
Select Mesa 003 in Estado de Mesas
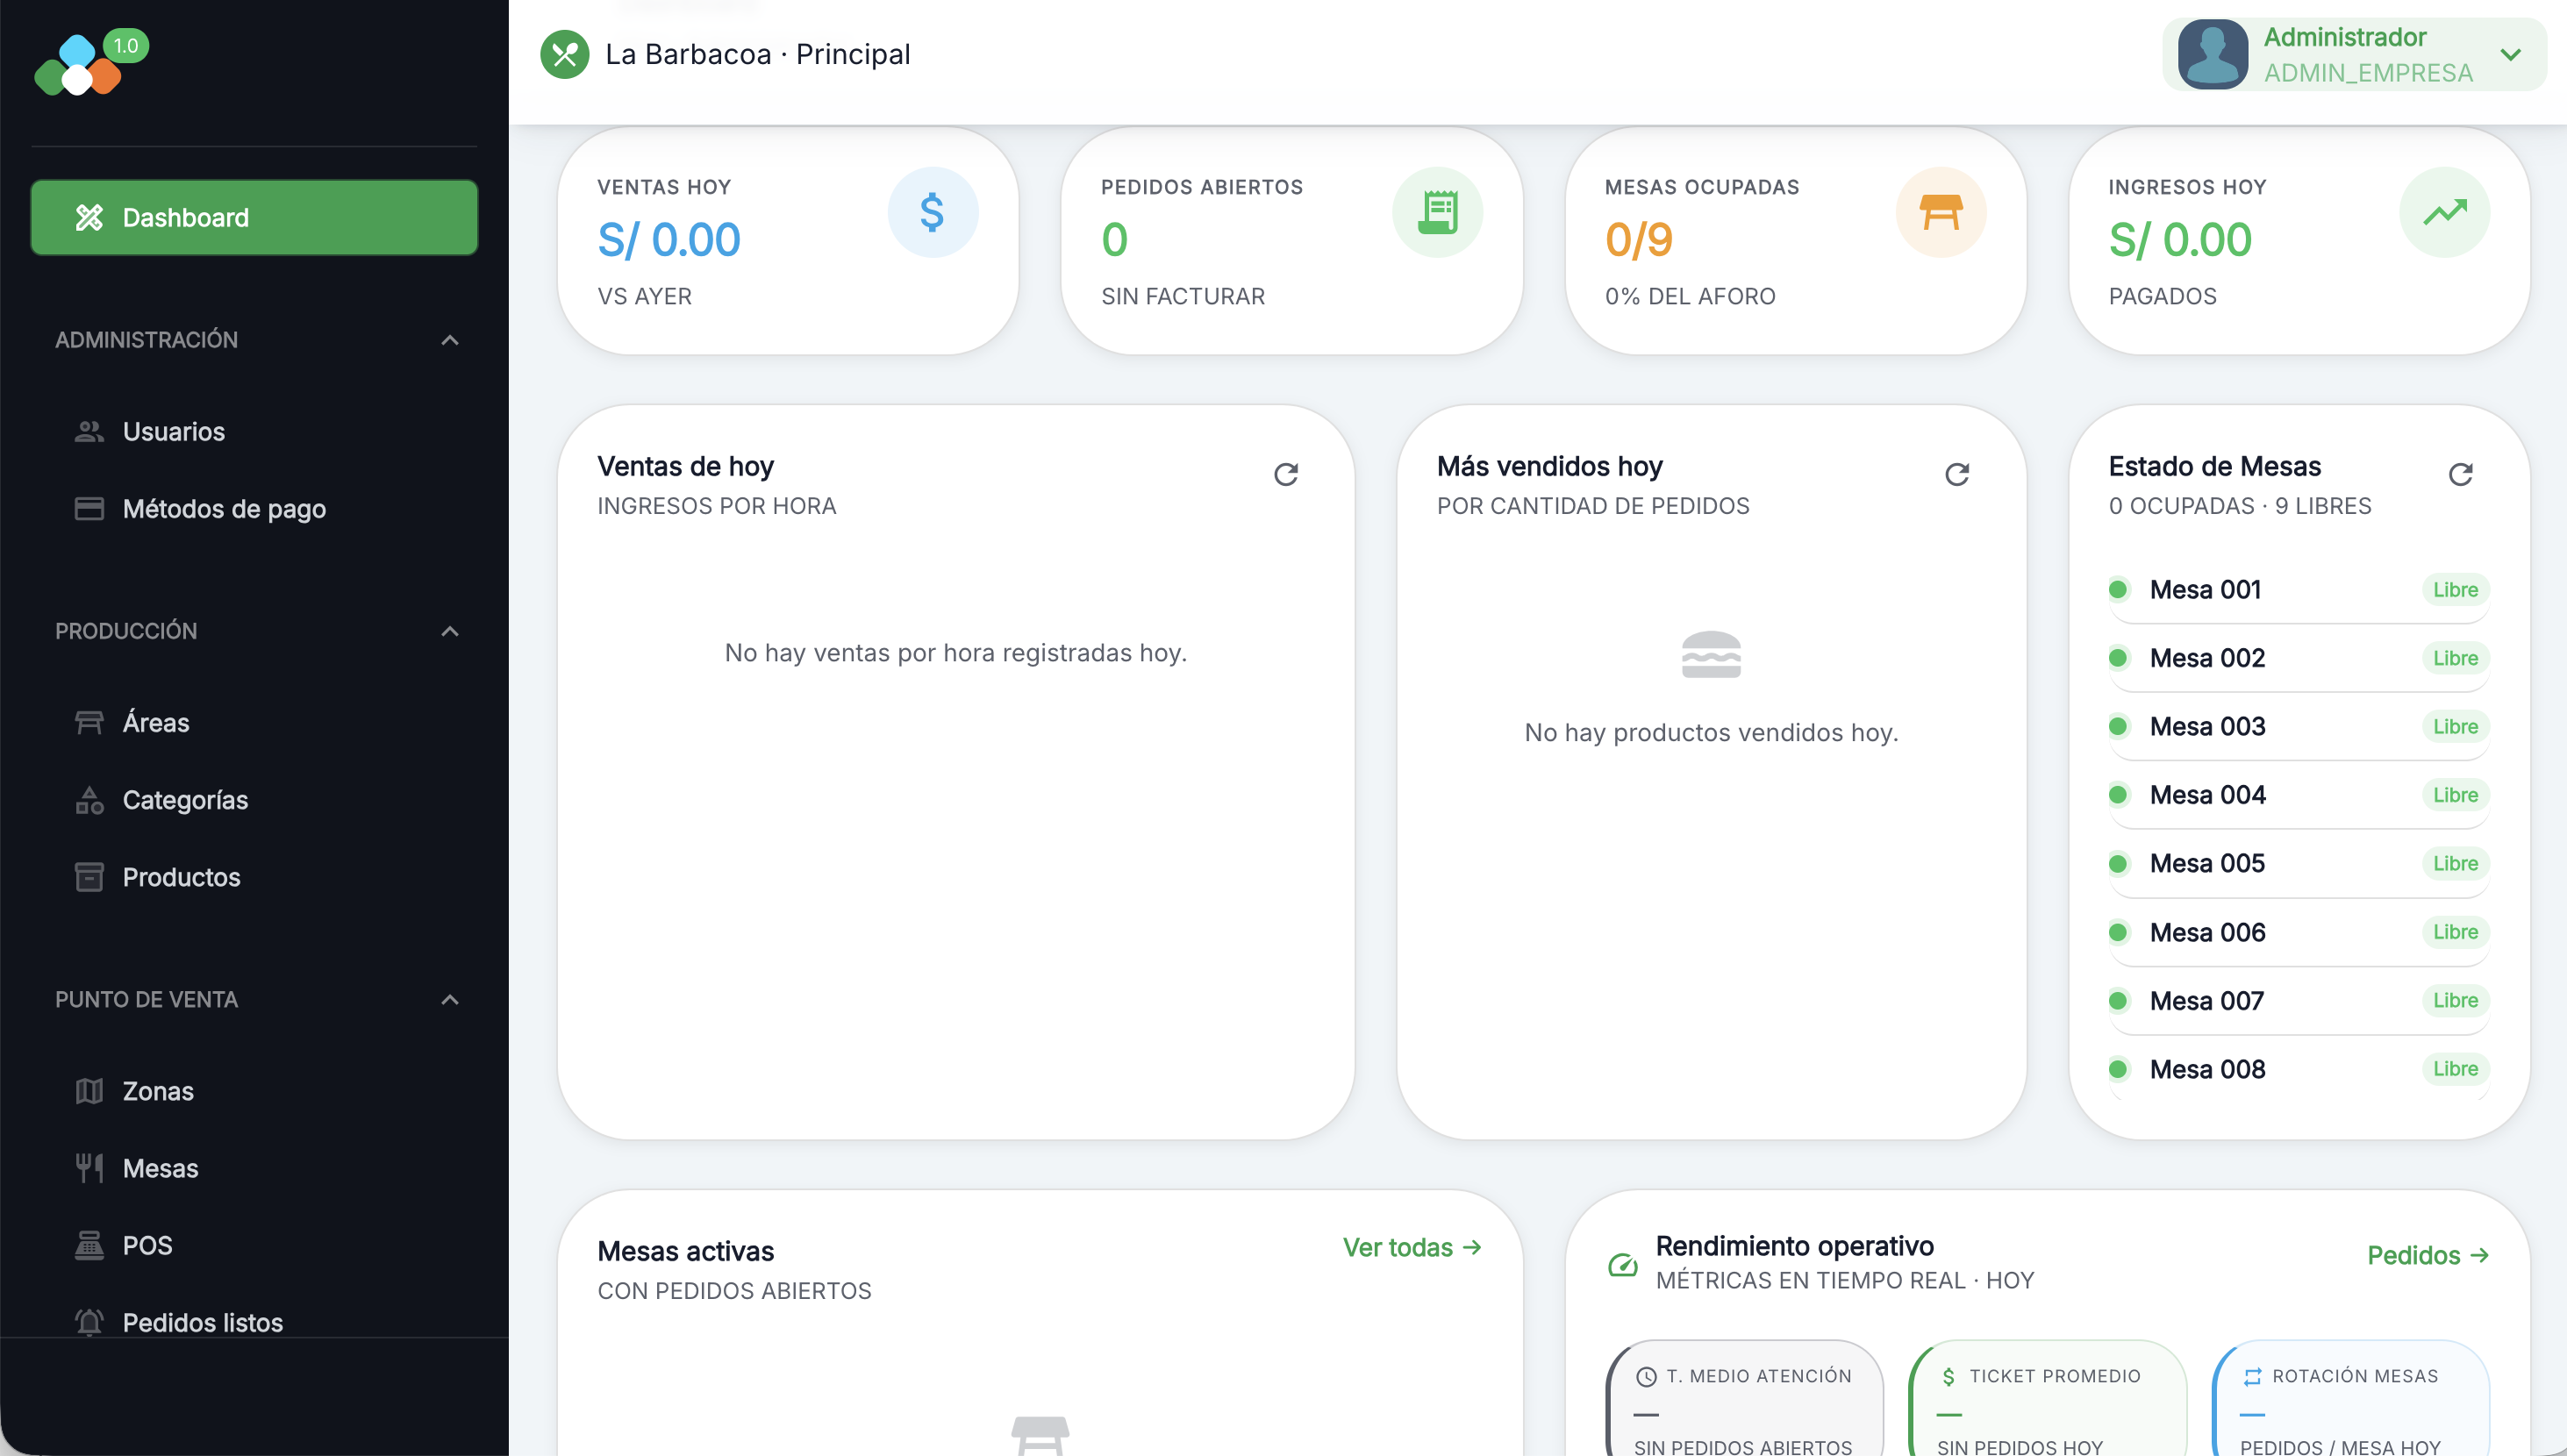click(x=2207, y=726)
